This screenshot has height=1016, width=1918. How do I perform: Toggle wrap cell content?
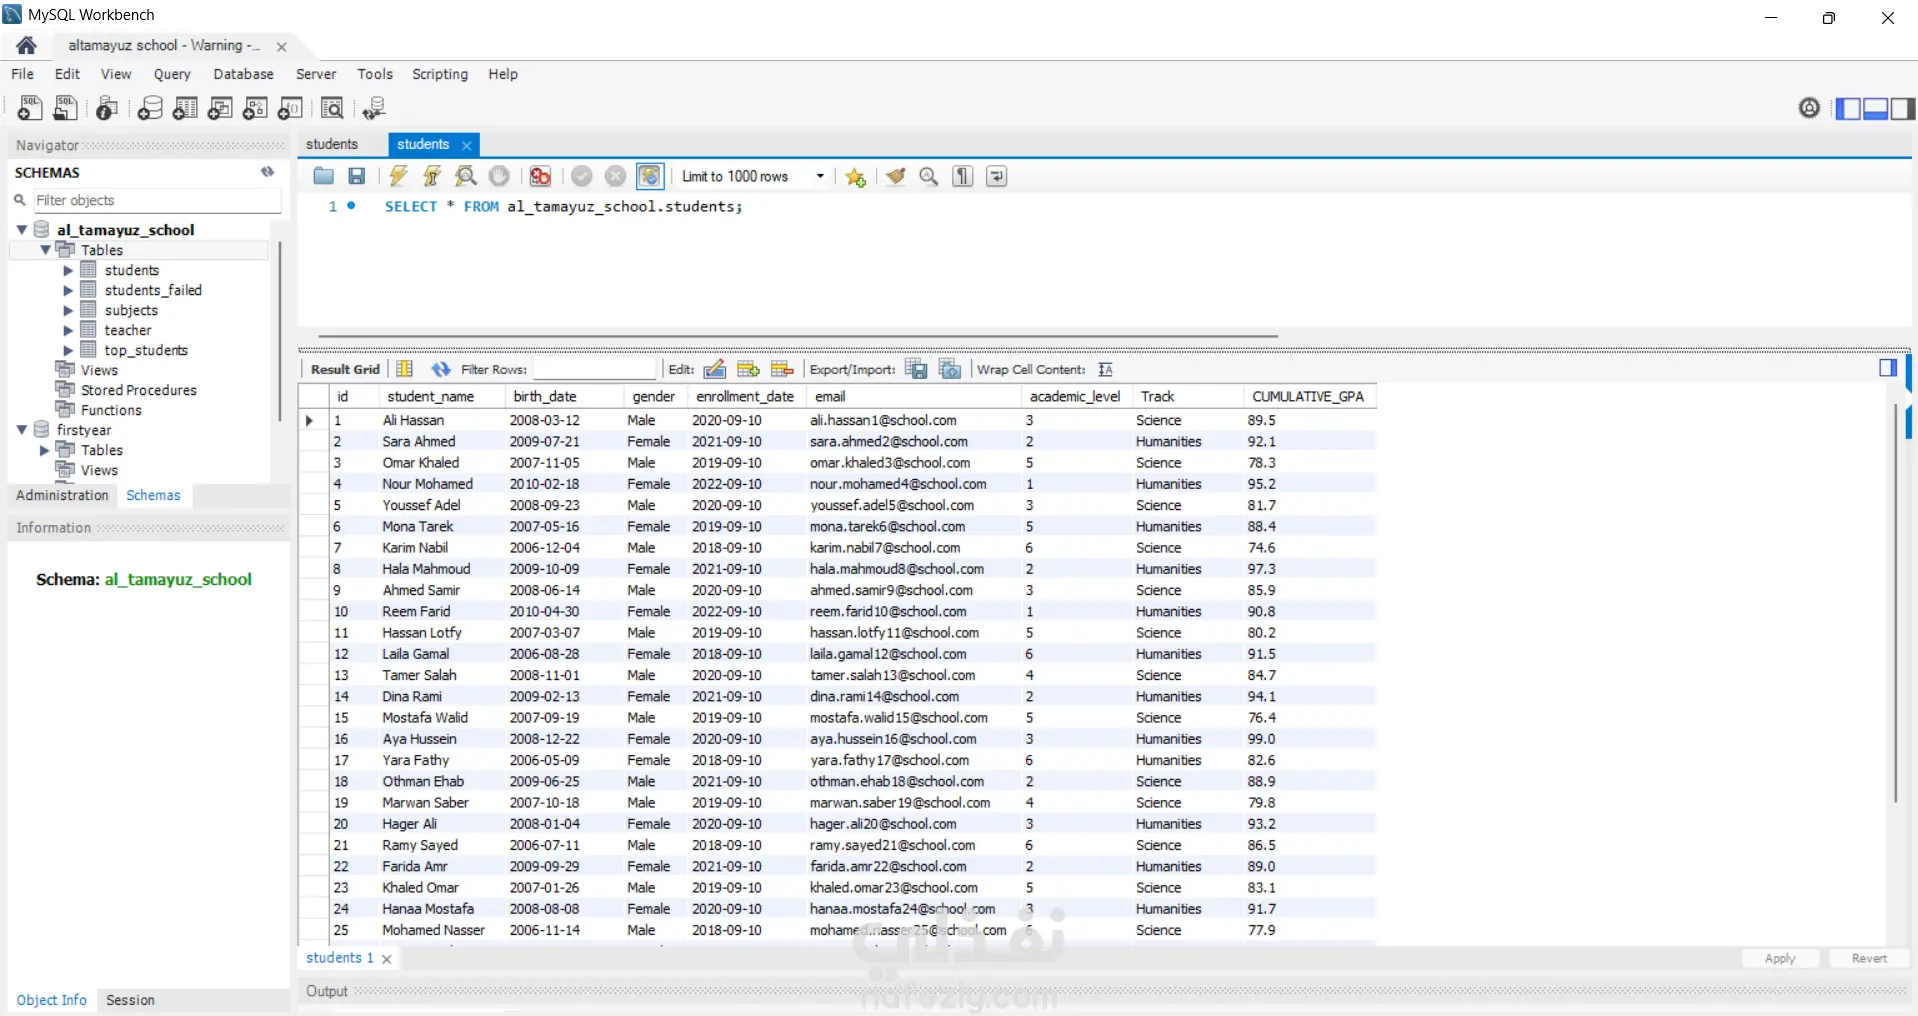tap(1105, 369)
